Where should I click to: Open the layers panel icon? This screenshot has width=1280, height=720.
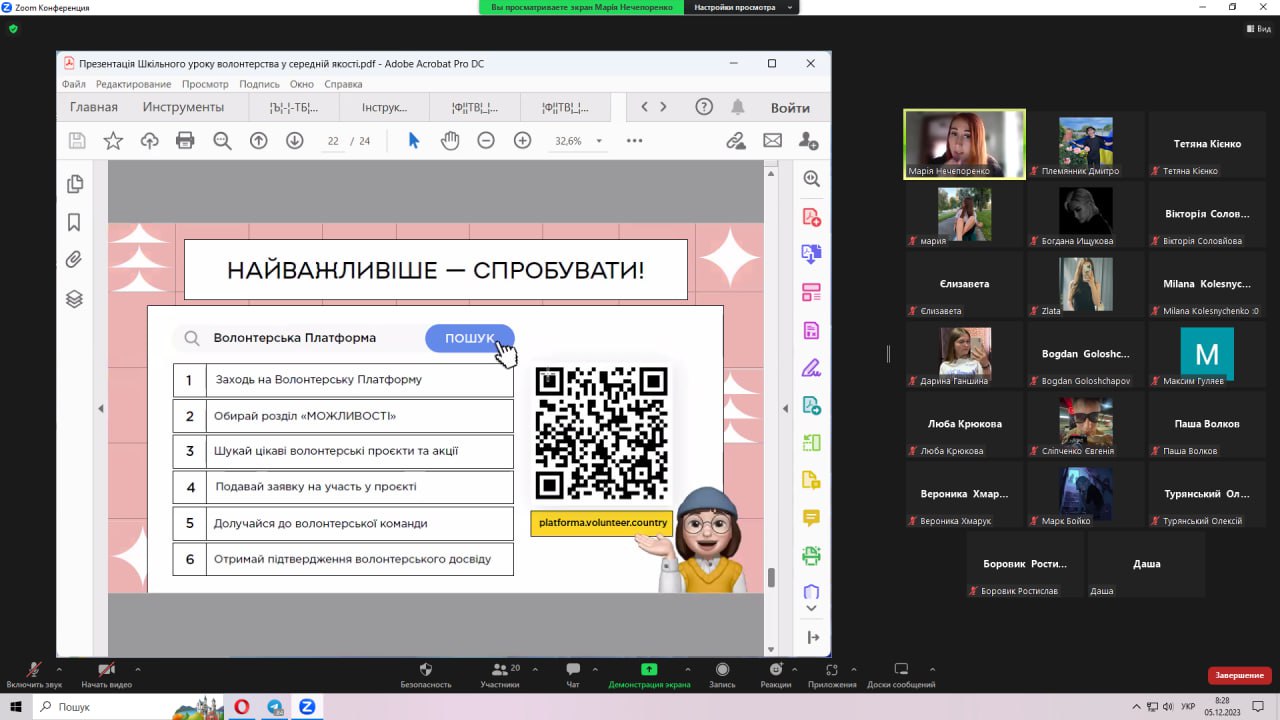(74, 299)
